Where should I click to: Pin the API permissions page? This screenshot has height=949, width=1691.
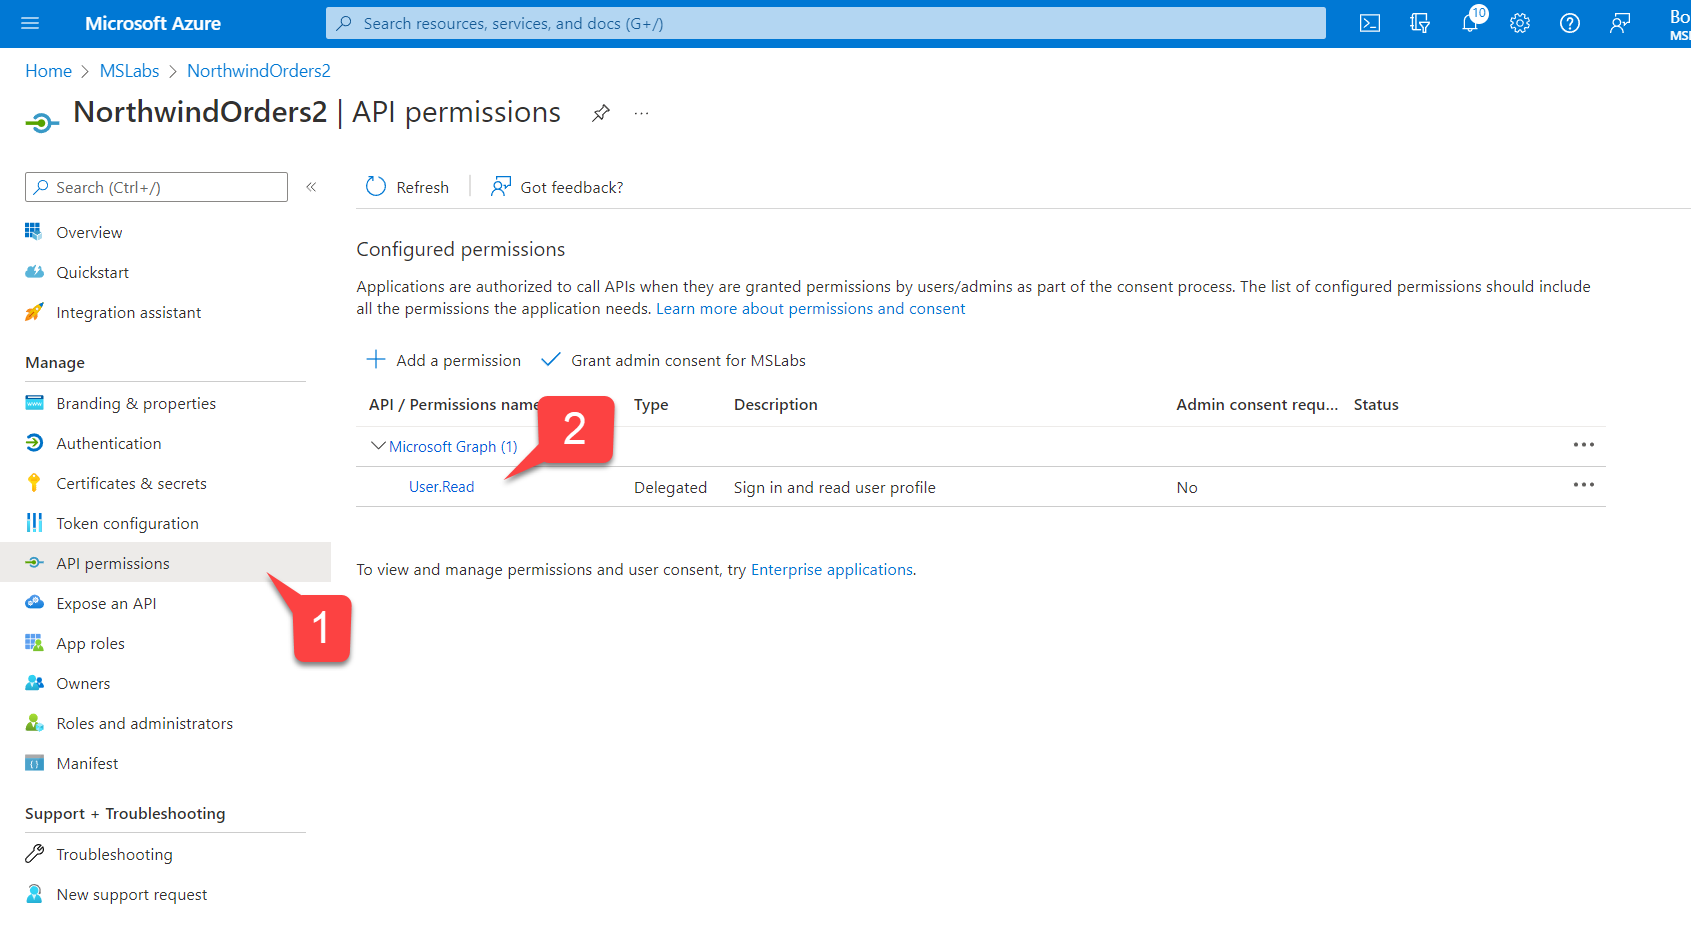[601, 113]
